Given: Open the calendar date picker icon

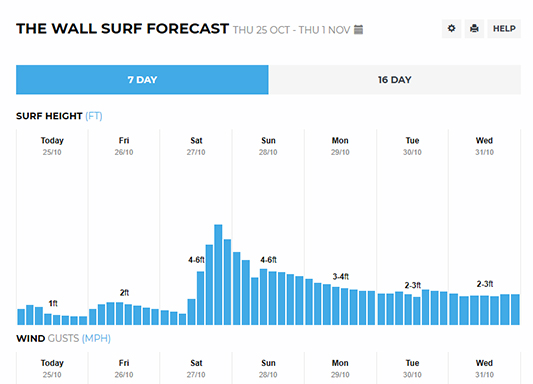Looking at the screenshot, I should pos(358,30).
